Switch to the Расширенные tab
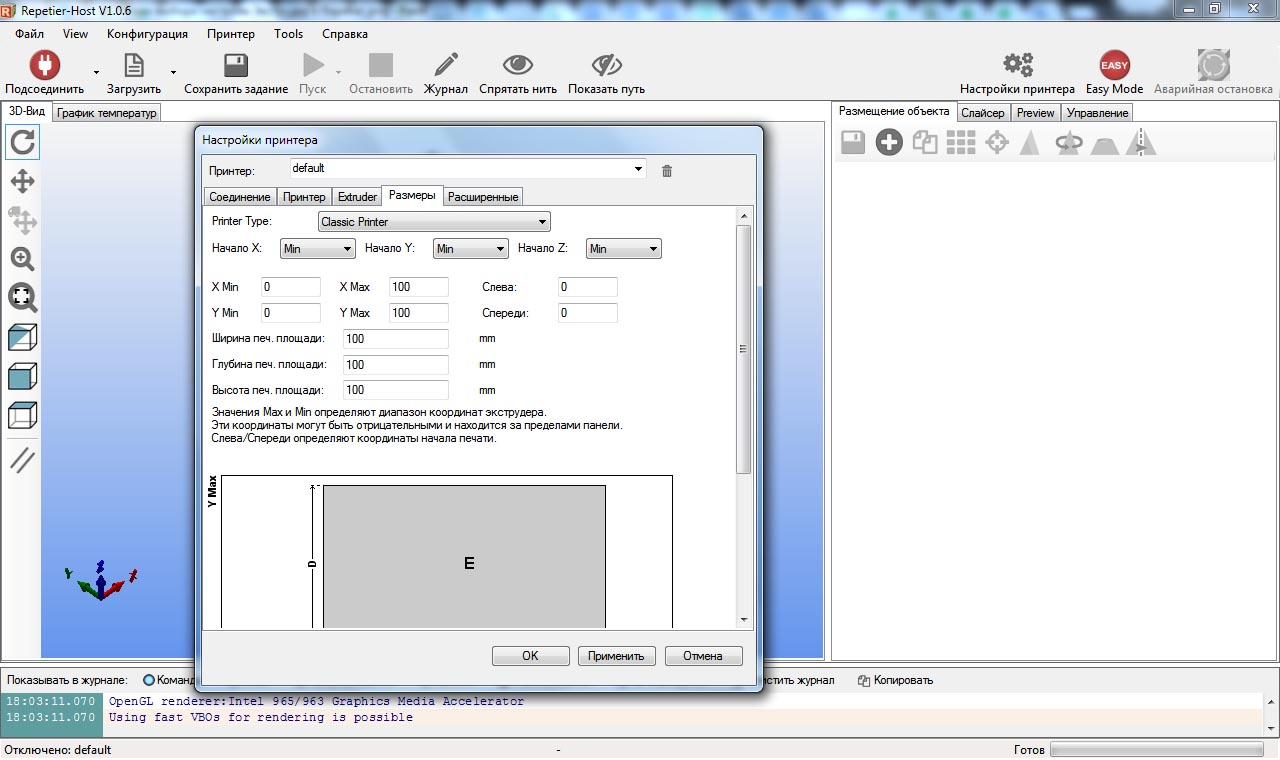 (x=483, y=197)
